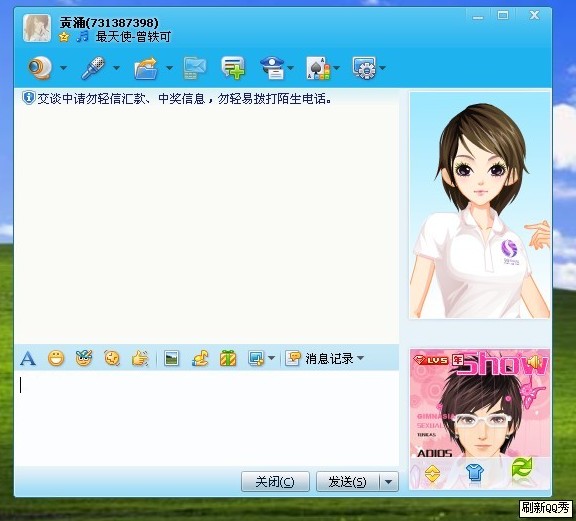This screenshot has width=576, height=521.
Task: Open QQ Show wardrobe T-shirt icon
Action: [x=475, y=473]
